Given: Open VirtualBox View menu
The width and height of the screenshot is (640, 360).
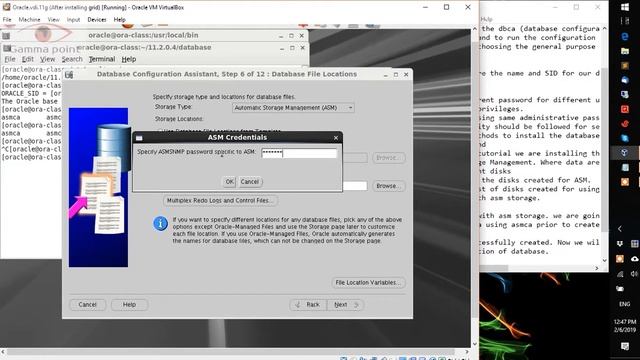Looking at the screenshot, I should [x=53, y=20].
